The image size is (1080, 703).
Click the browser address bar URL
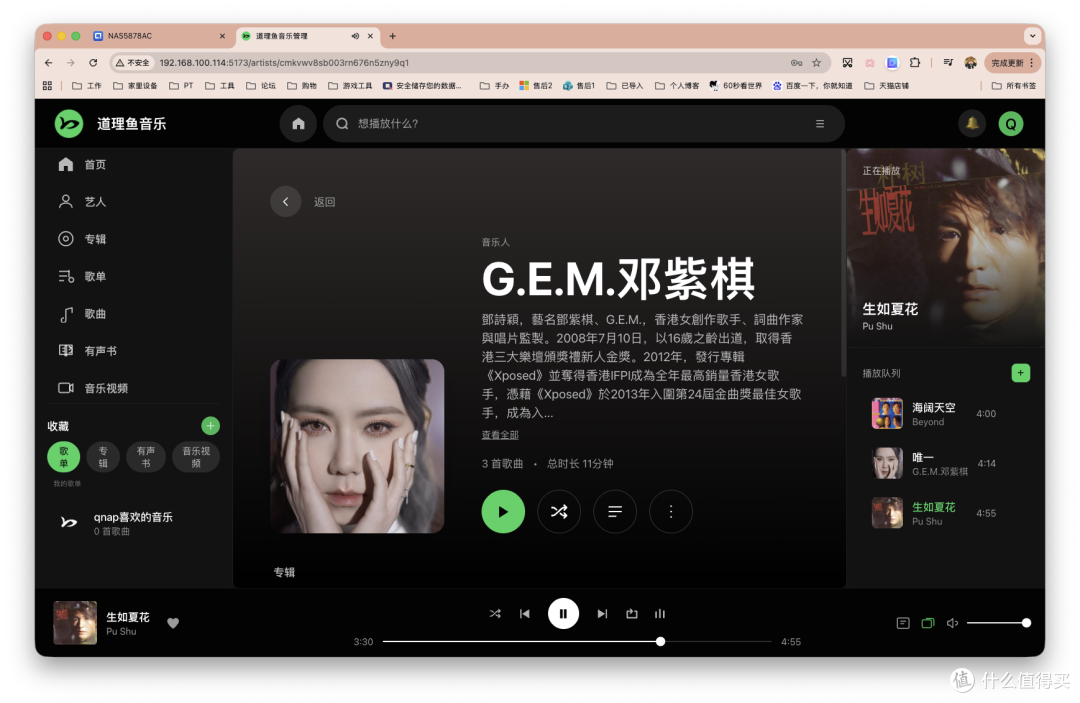[x=284, y=63]
